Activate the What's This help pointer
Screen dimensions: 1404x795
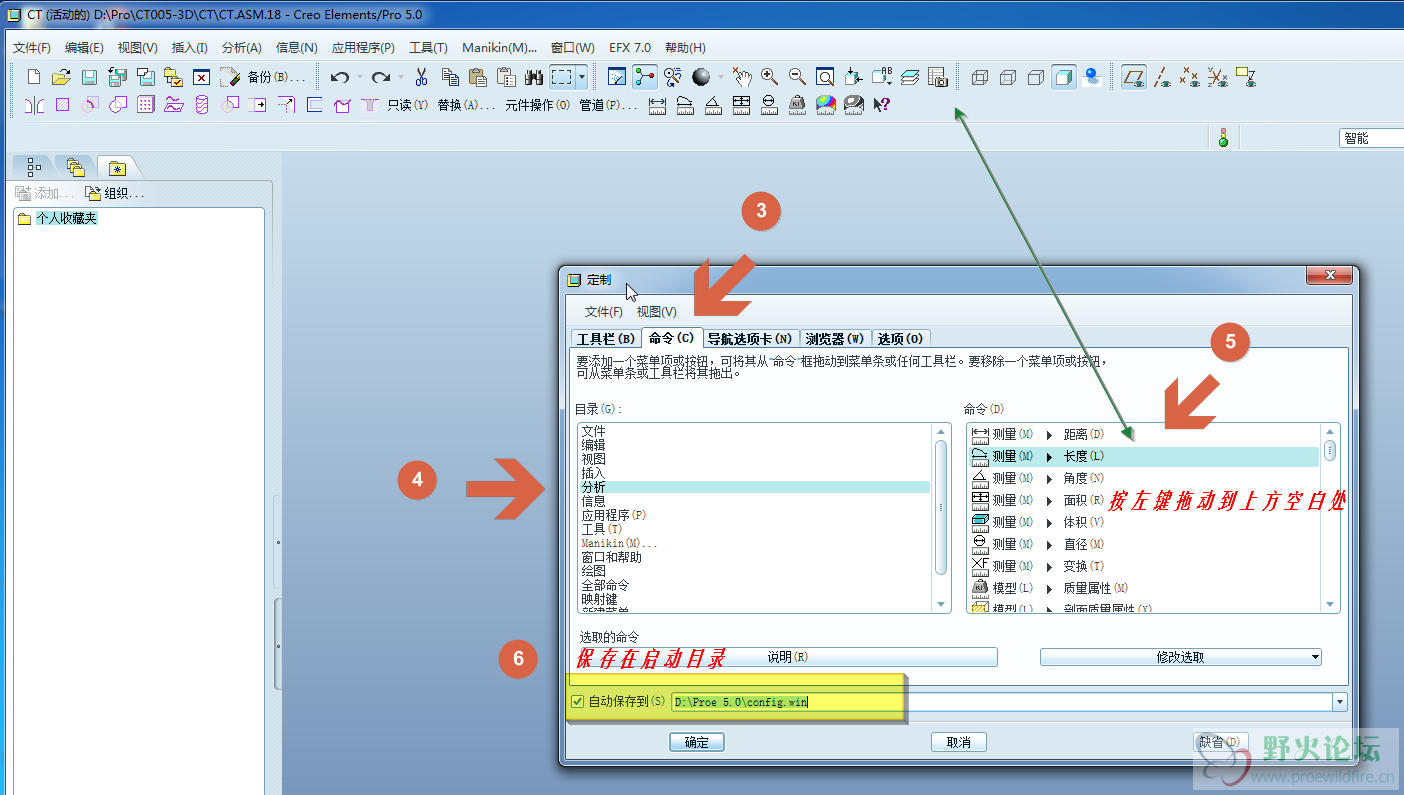[x=881, y=104]
